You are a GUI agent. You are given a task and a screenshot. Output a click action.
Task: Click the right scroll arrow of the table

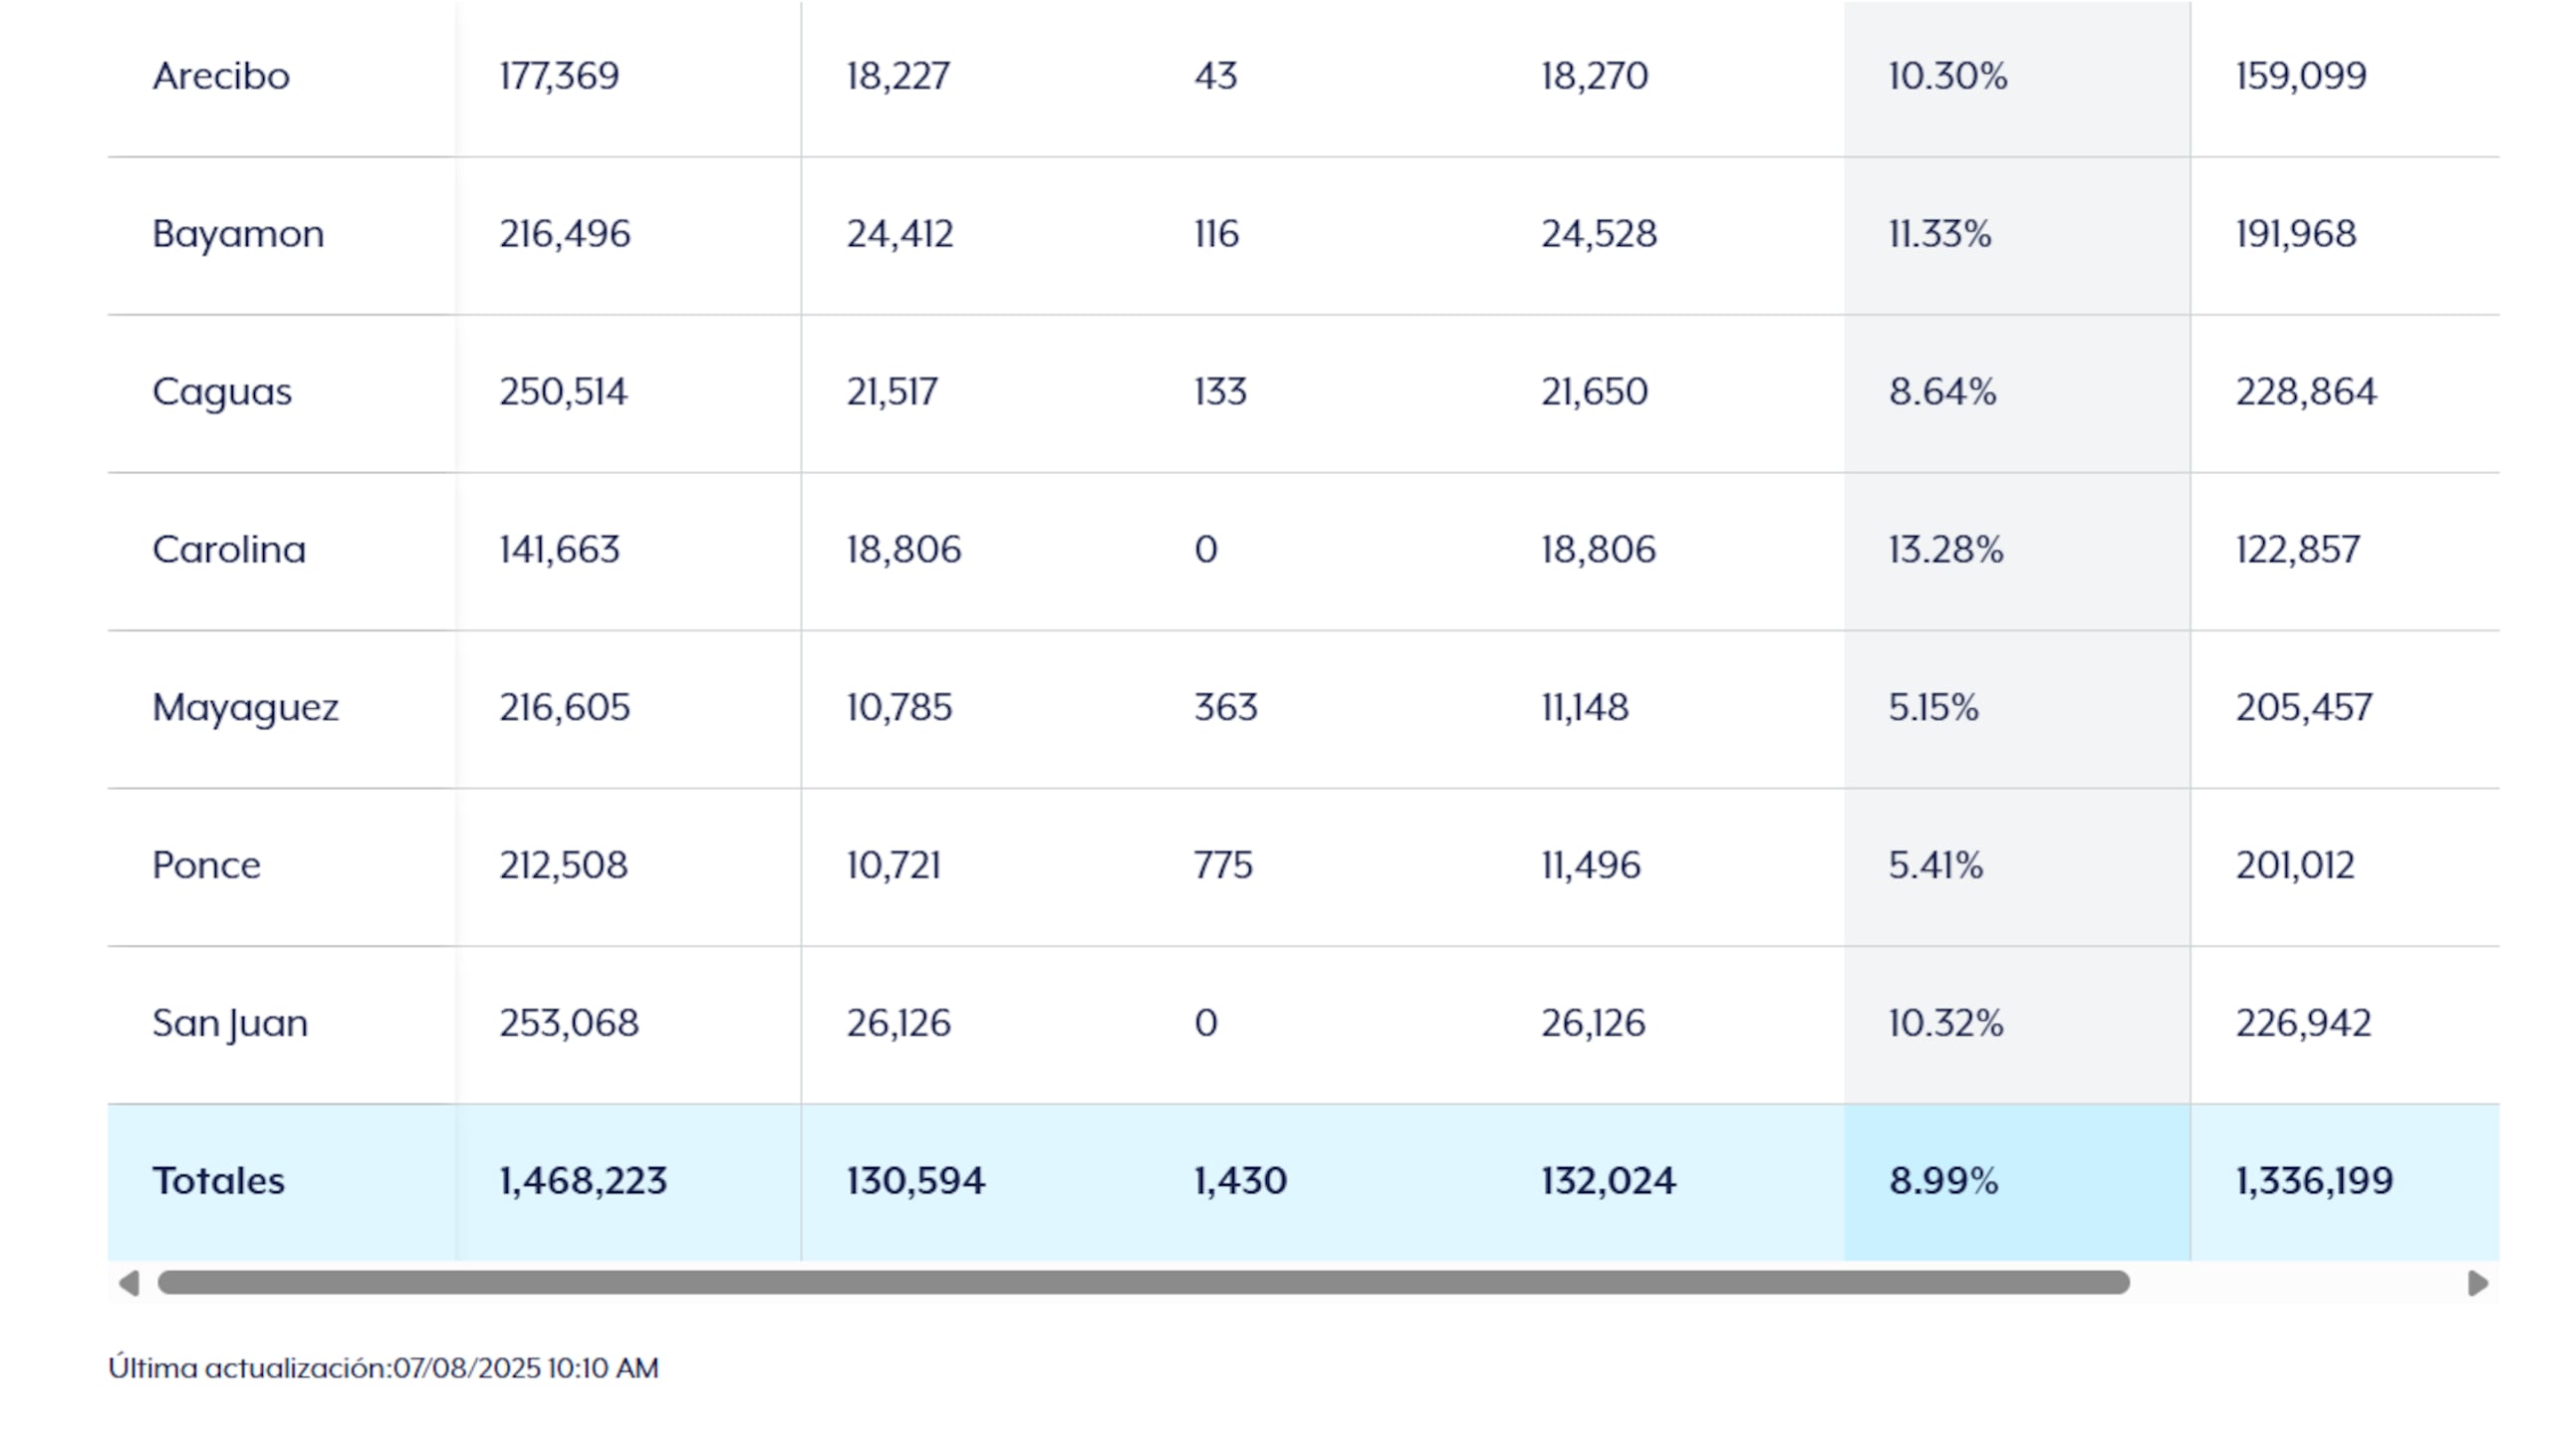pyautogui.click(x=2477, y=1283)
